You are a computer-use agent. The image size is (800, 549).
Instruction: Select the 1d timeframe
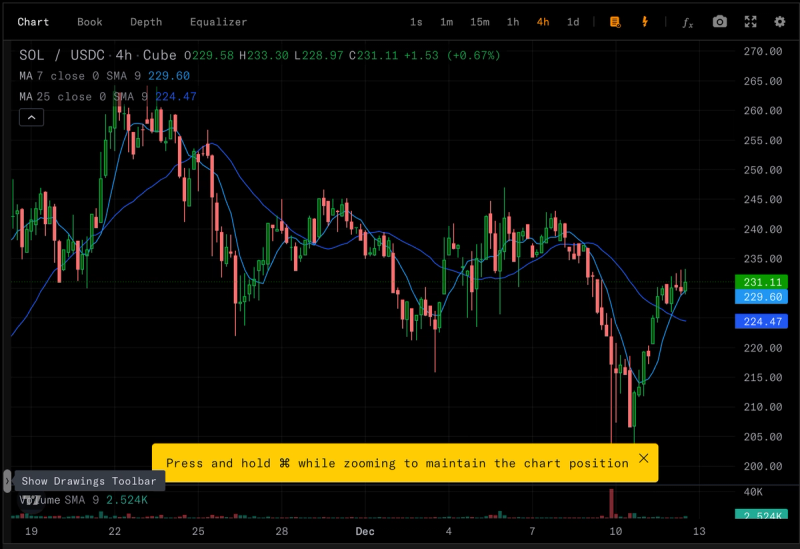coord(573,22)
